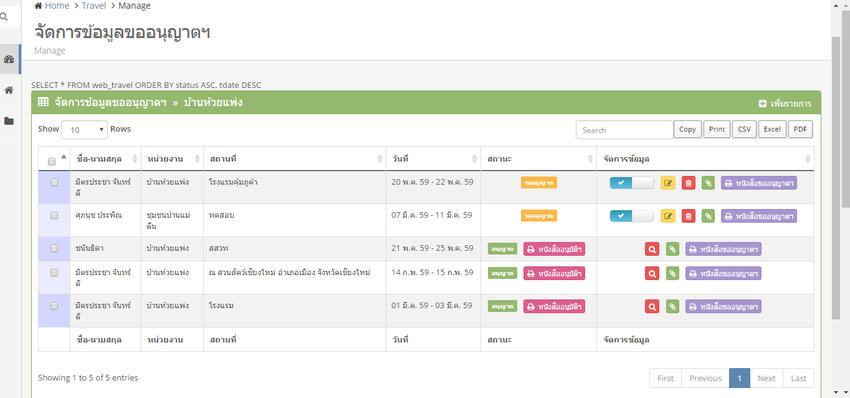The image size is (850, 398).
Task: Click the green approved badge in the ชนันธิดา row
Action: click(x=503, y=249)
